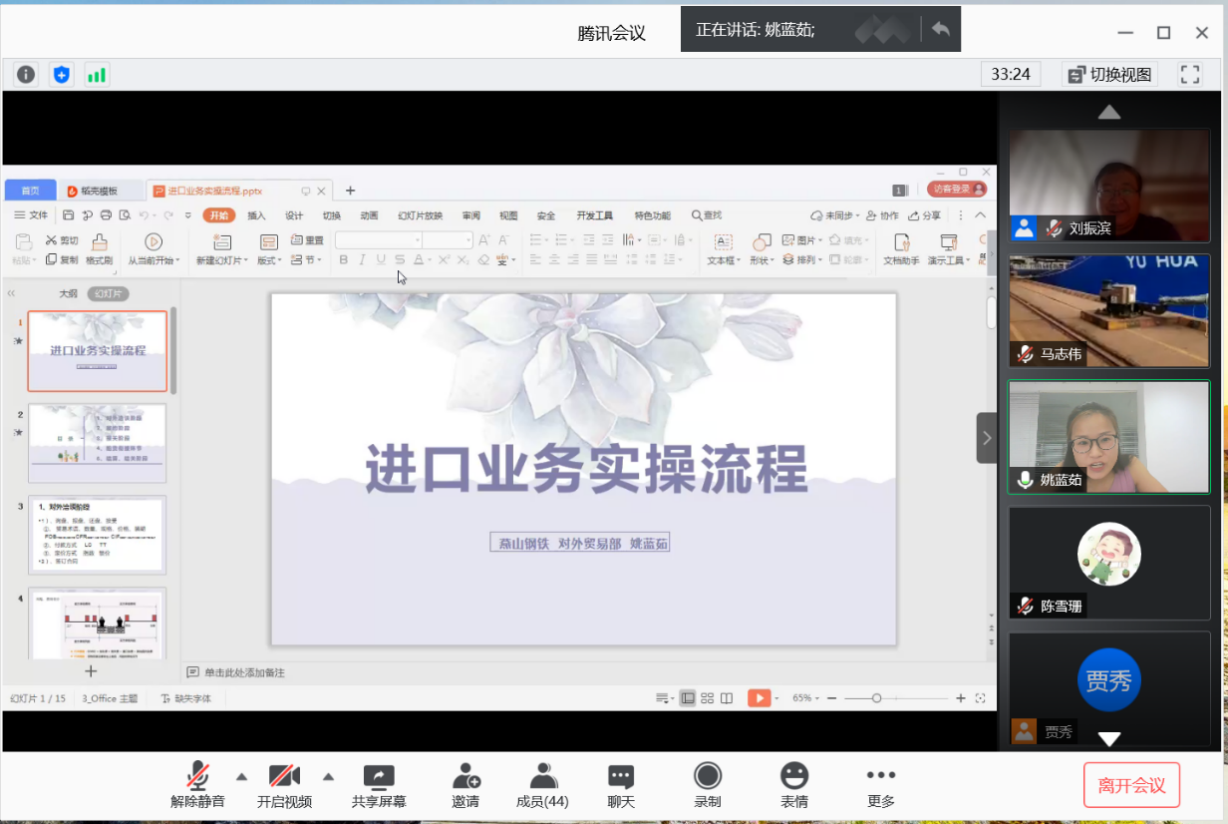Open the emoji reactions (表情) icon

pyautogui.click(x=794, y=785)
